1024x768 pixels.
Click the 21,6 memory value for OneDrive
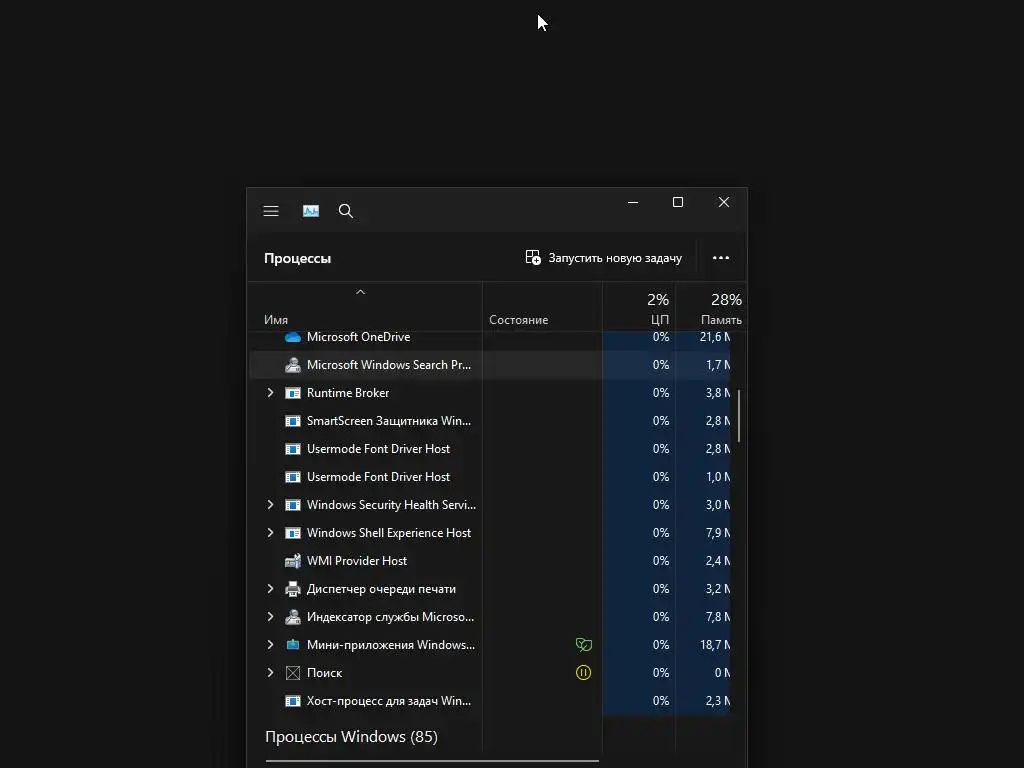(x=714, y=337)
